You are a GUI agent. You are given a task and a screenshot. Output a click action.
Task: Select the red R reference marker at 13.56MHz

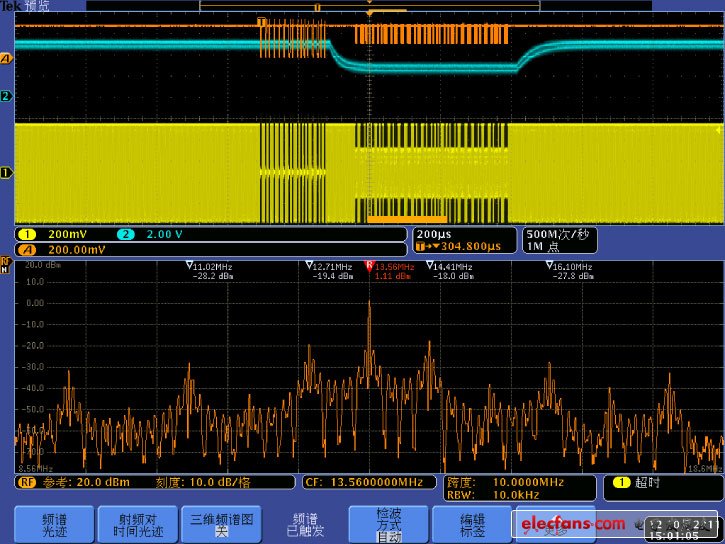point(370,267)
